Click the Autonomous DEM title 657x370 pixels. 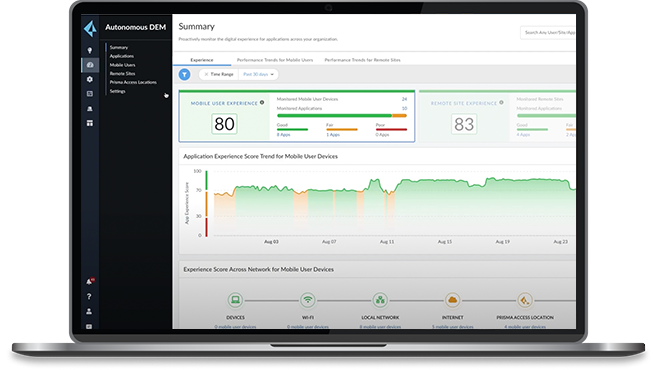pyautogui.click(x=135, y=27)
